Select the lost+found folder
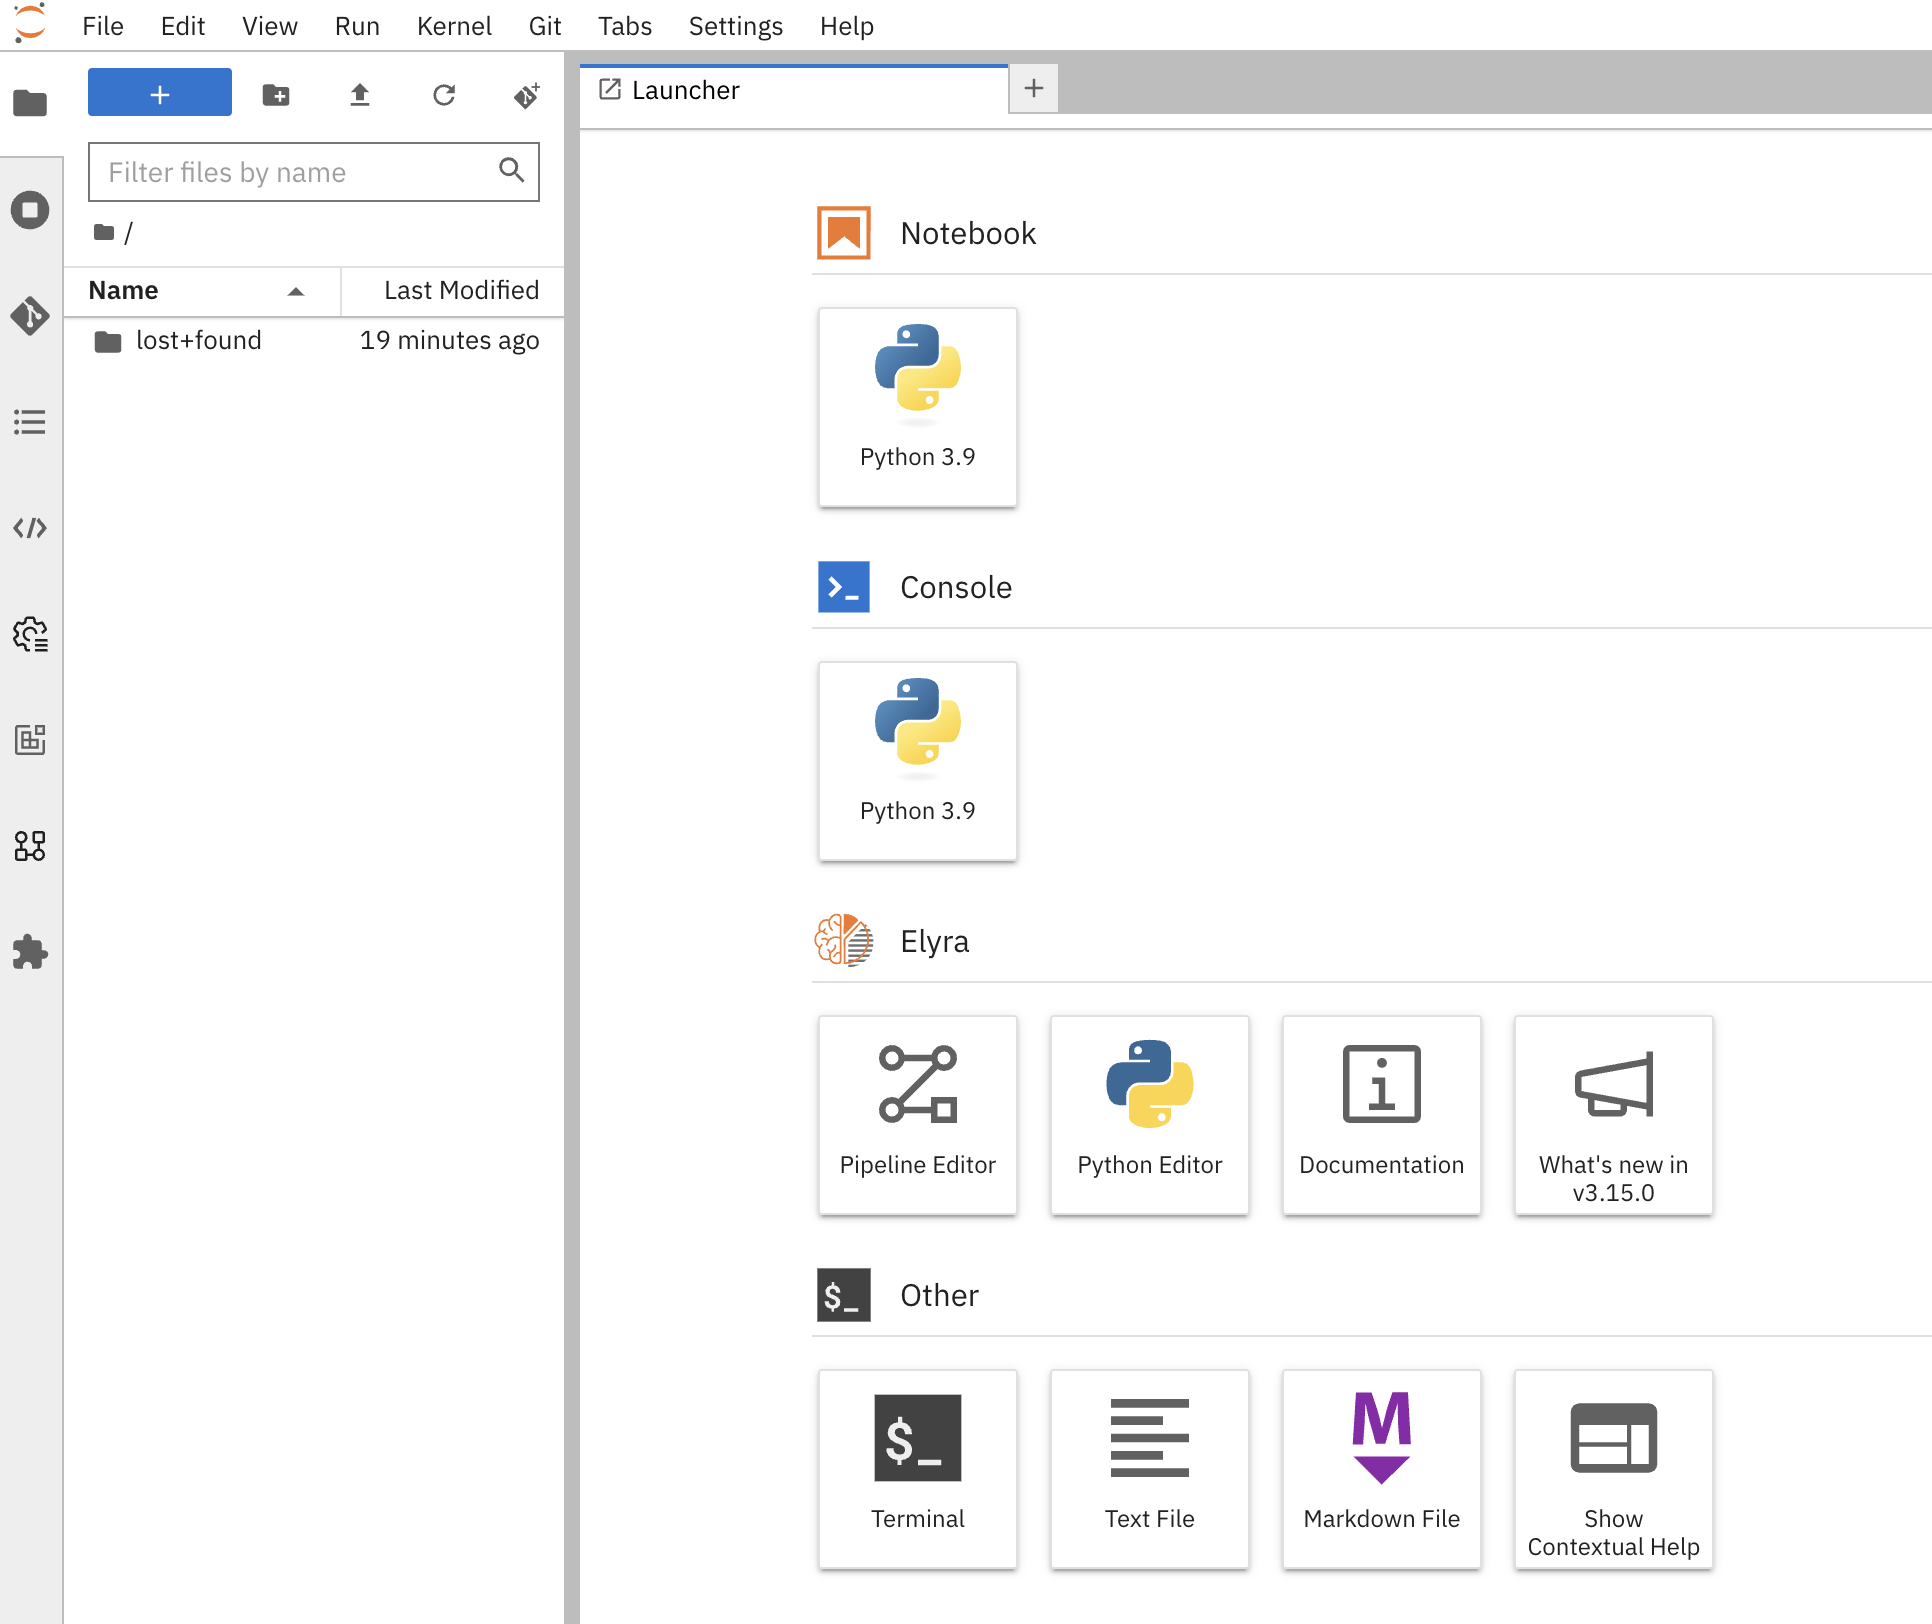The width and height of the screenshot is (1932, 1624). pyautogui.click(x=314, y=341)
